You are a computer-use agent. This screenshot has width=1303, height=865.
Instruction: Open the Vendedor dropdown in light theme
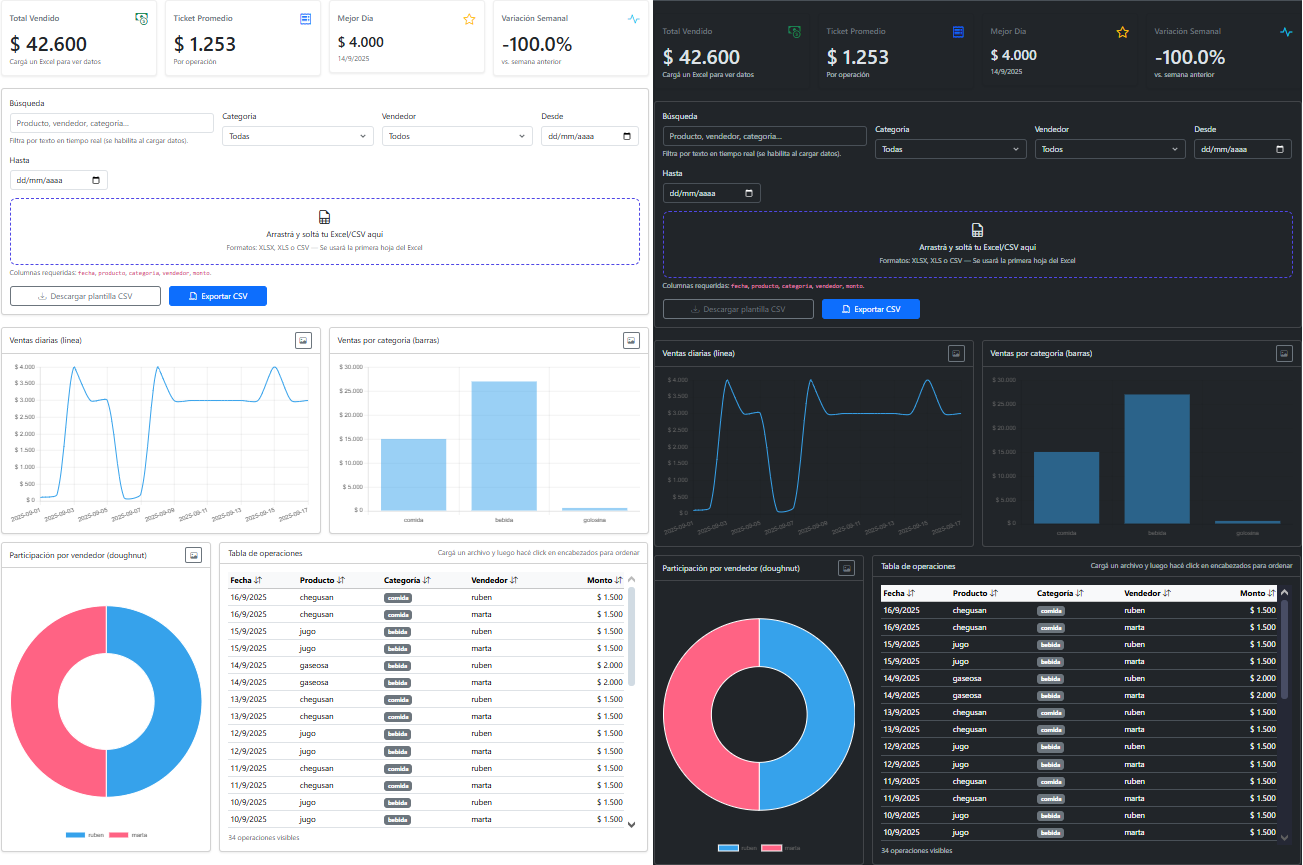[x=457, y=136]
